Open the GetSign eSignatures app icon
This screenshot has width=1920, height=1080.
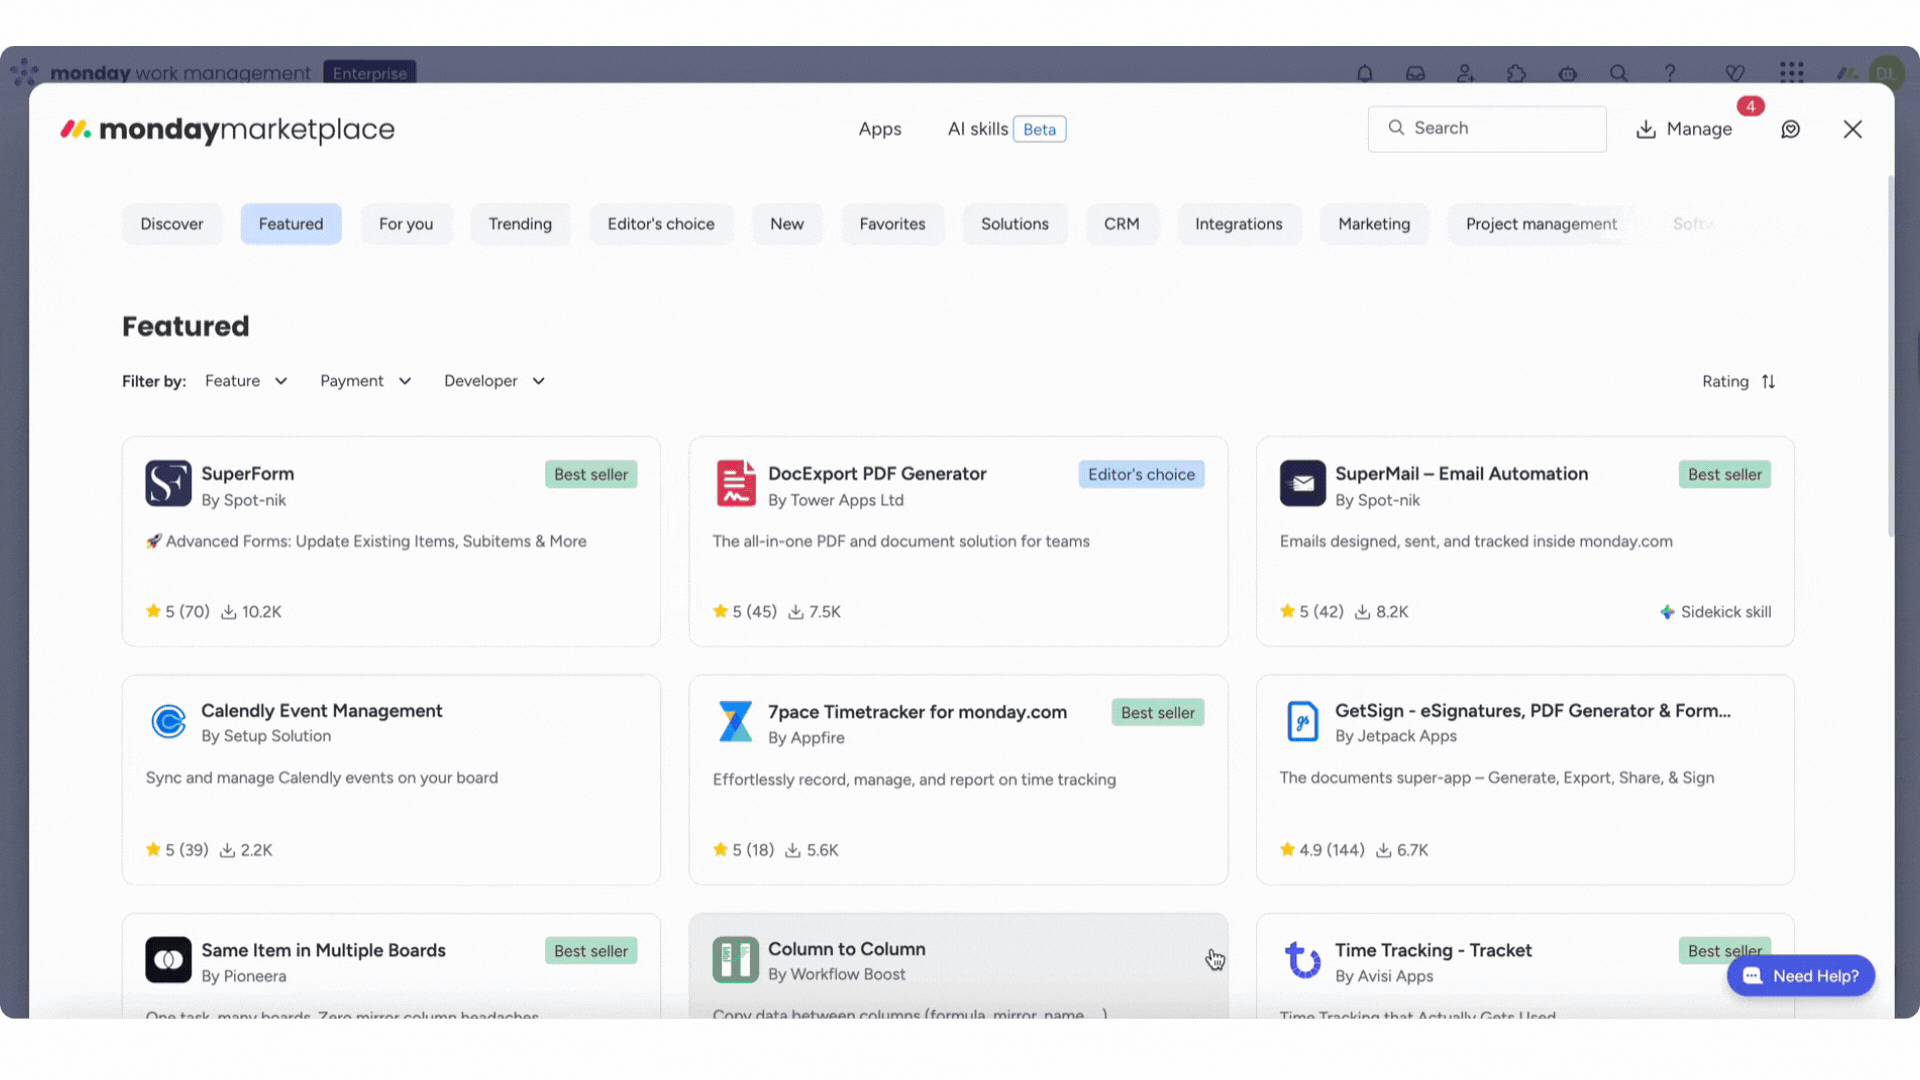[1303, 721]
